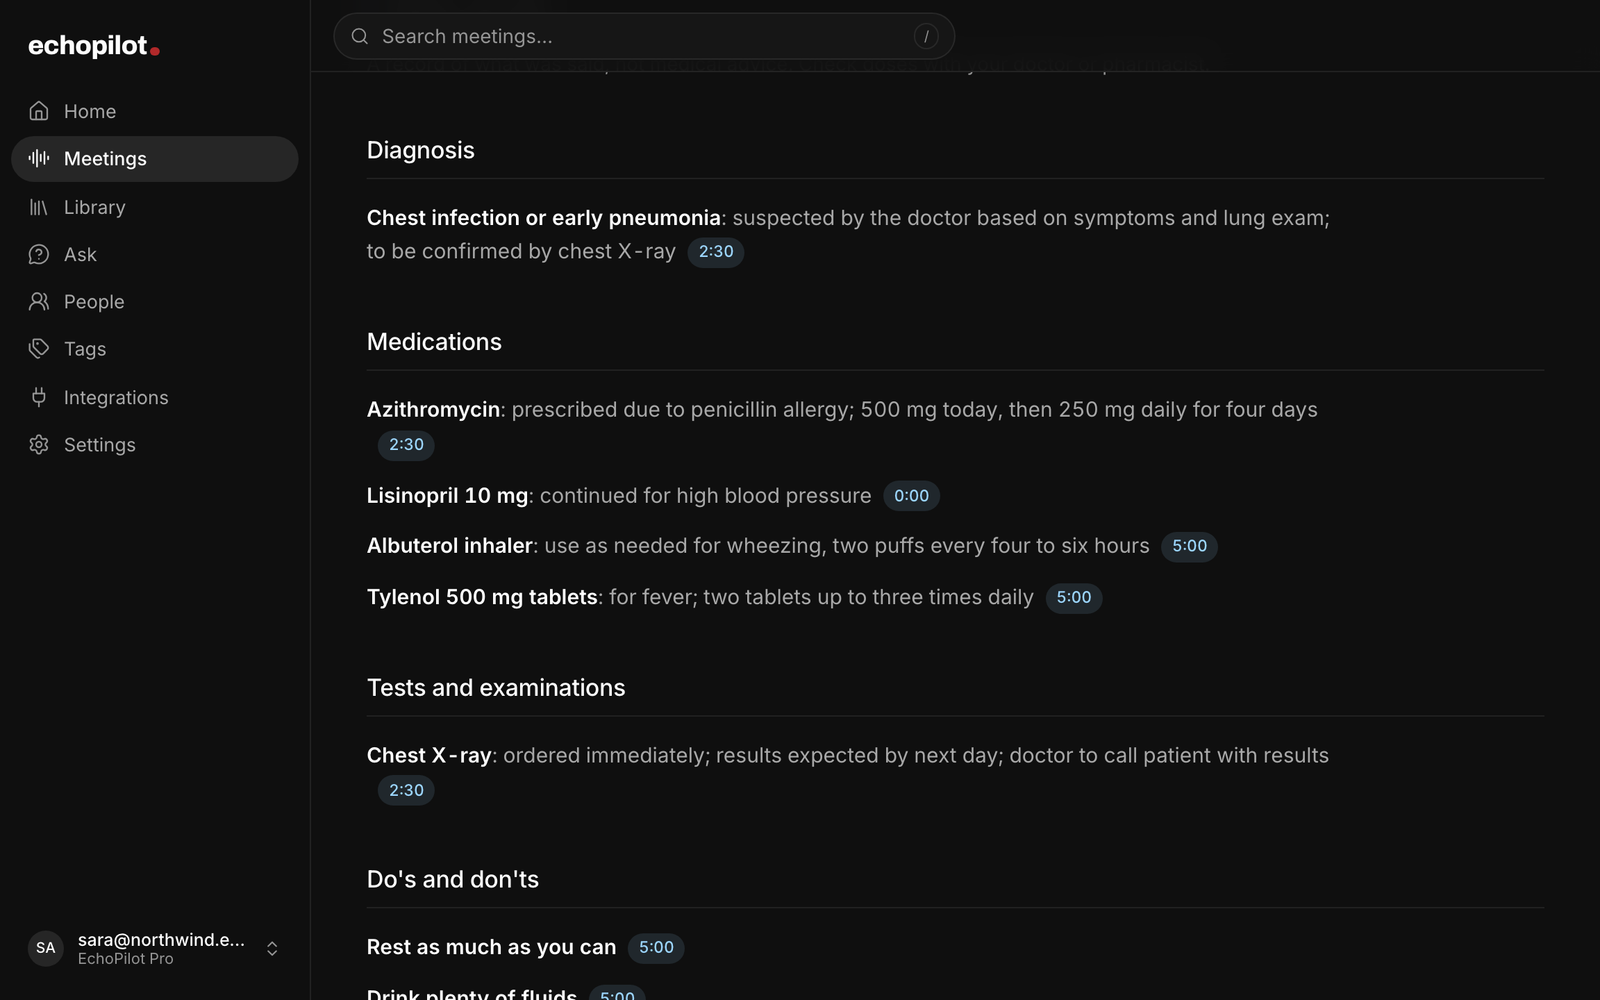Click the 'Albuterol inhaler' text
1600x1000 pixels.
pyautogui.click(x=450, y=546)
